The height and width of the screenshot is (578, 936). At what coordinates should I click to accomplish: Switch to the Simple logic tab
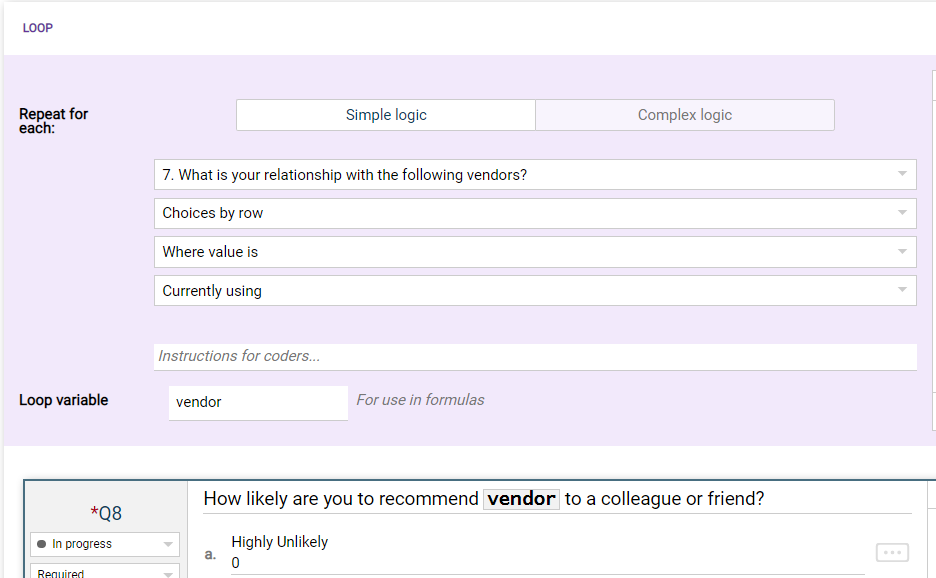386,115
